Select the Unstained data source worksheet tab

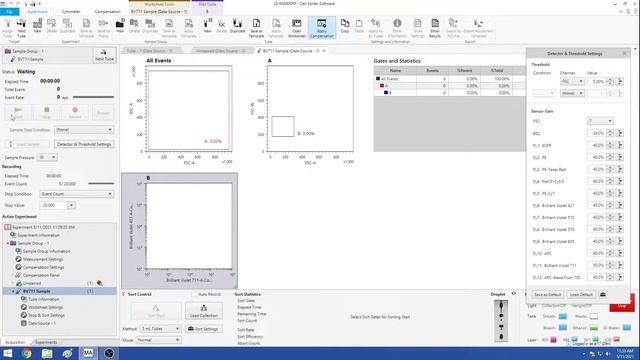[x=220, y=51]
